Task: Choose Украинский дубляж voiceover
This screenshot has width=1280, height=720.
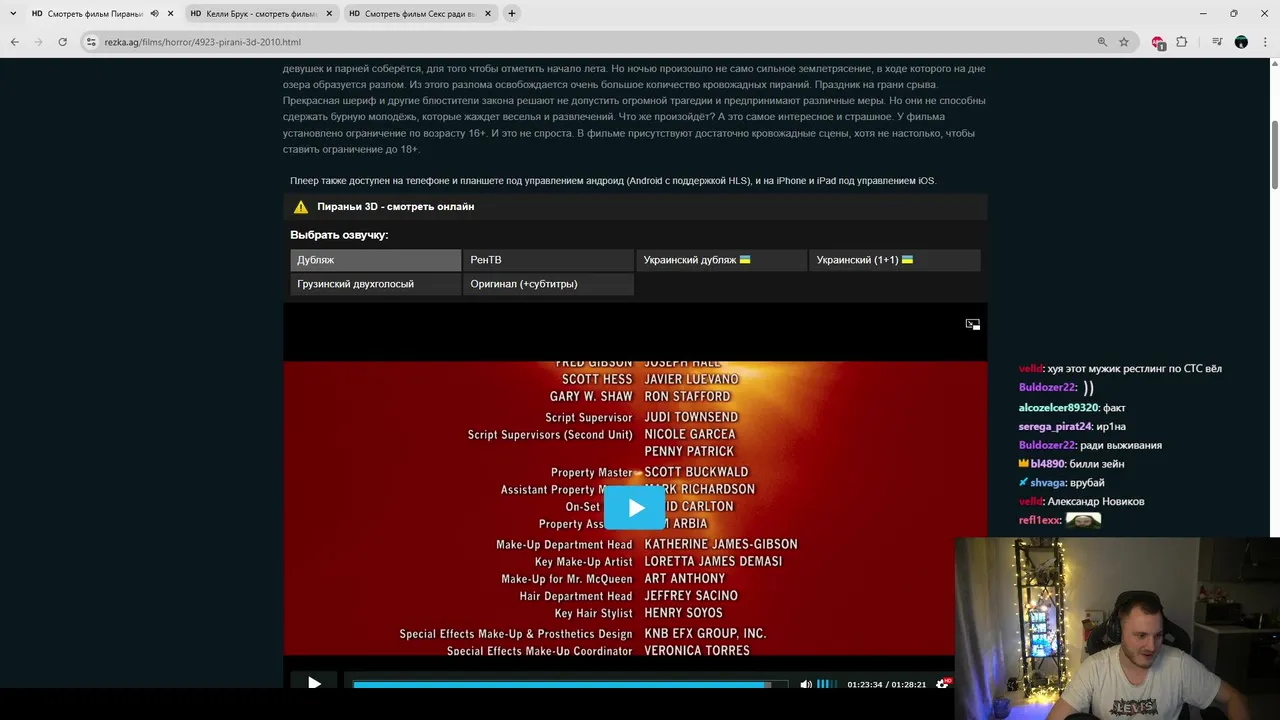Action: click(721, 260)
